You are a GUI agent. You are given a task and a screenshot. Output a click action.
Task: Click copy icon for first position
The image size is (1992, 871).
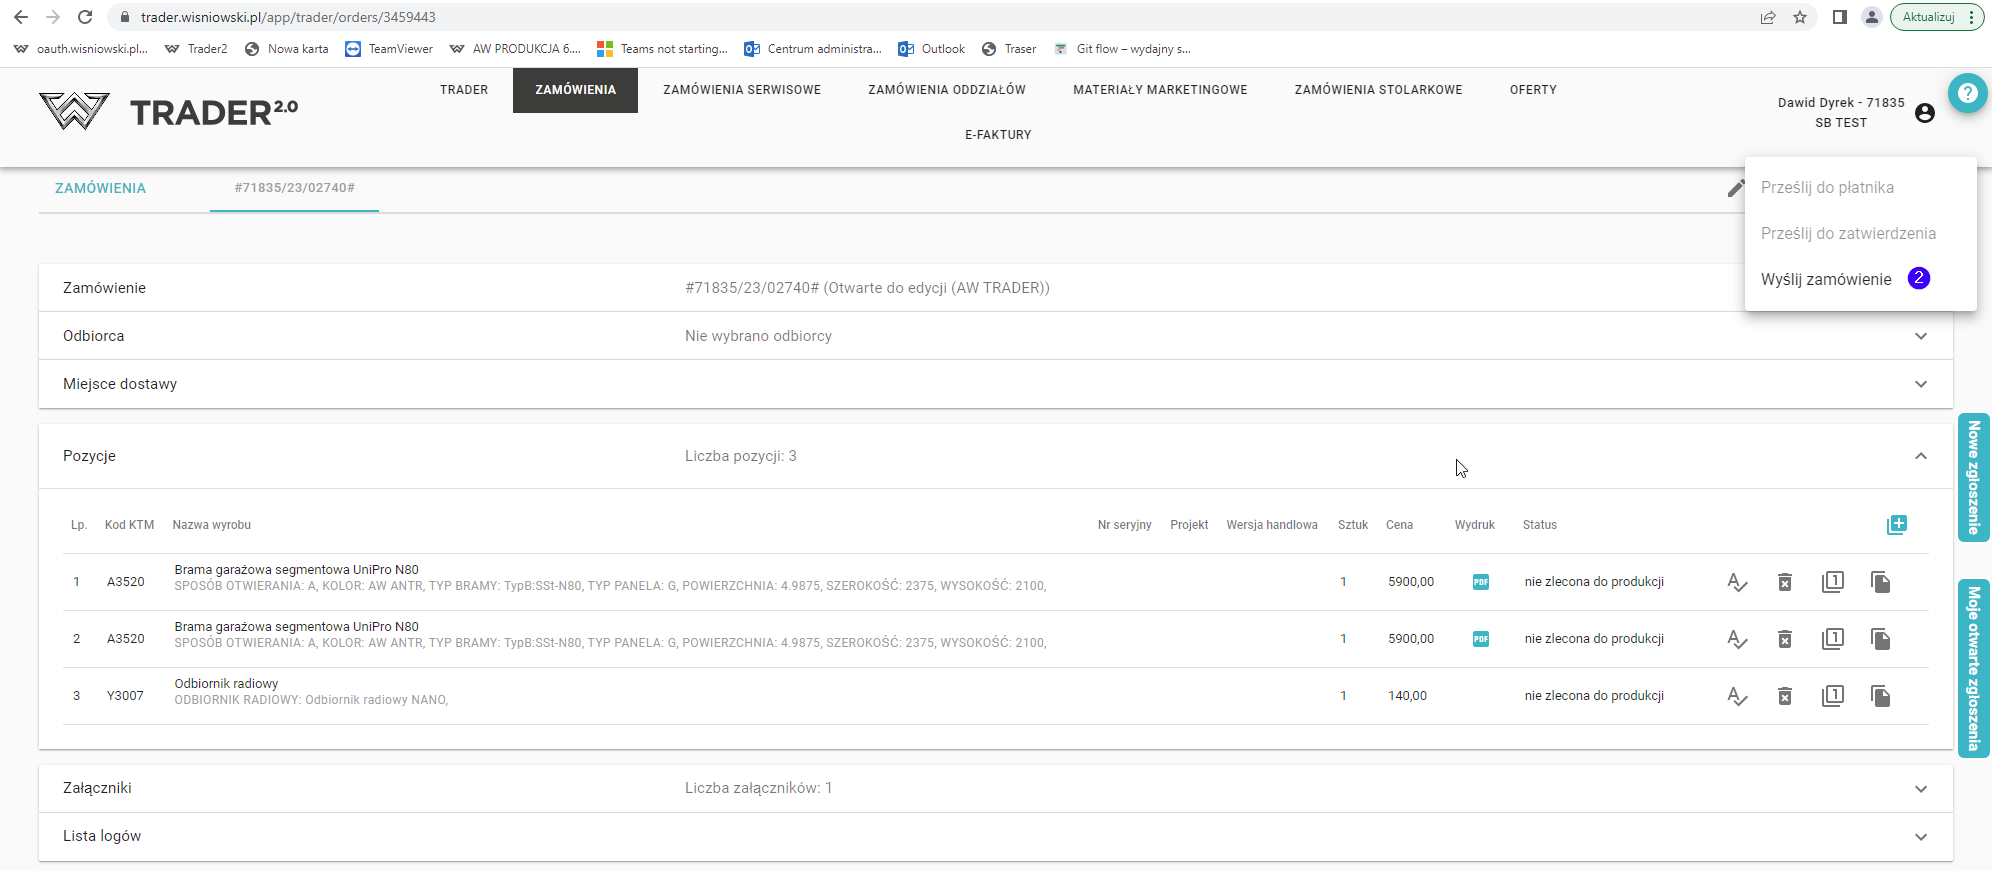pos(1880,582)
